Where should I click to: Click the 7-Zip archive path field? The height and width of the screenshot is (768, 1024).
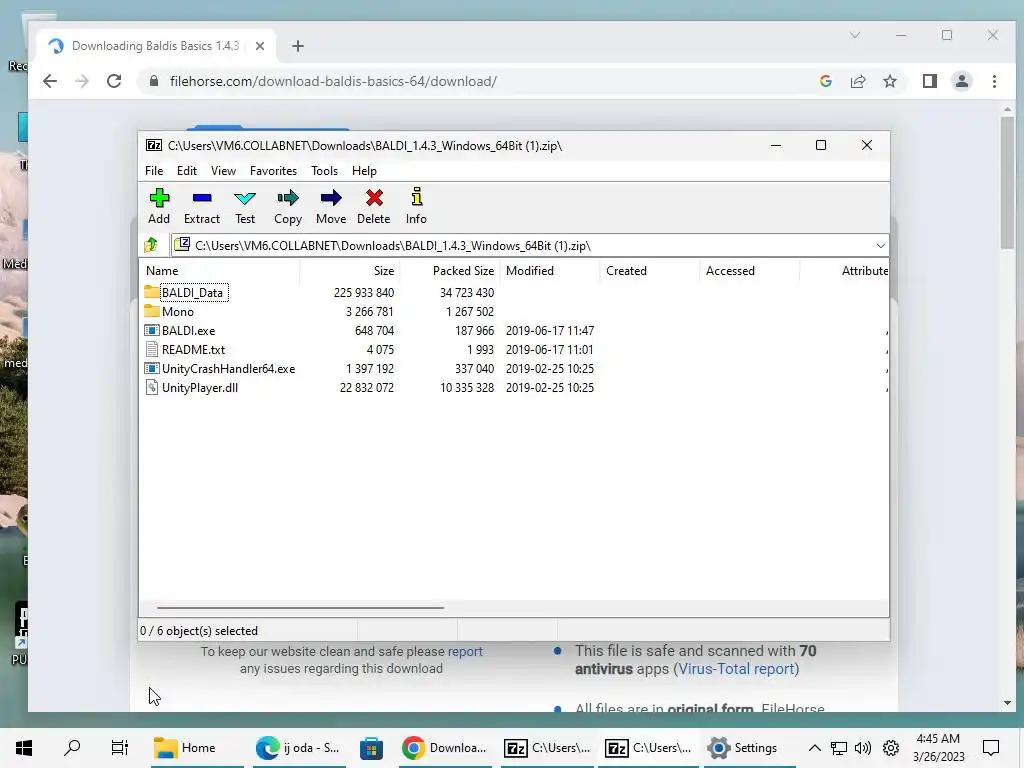coord(529,246)
